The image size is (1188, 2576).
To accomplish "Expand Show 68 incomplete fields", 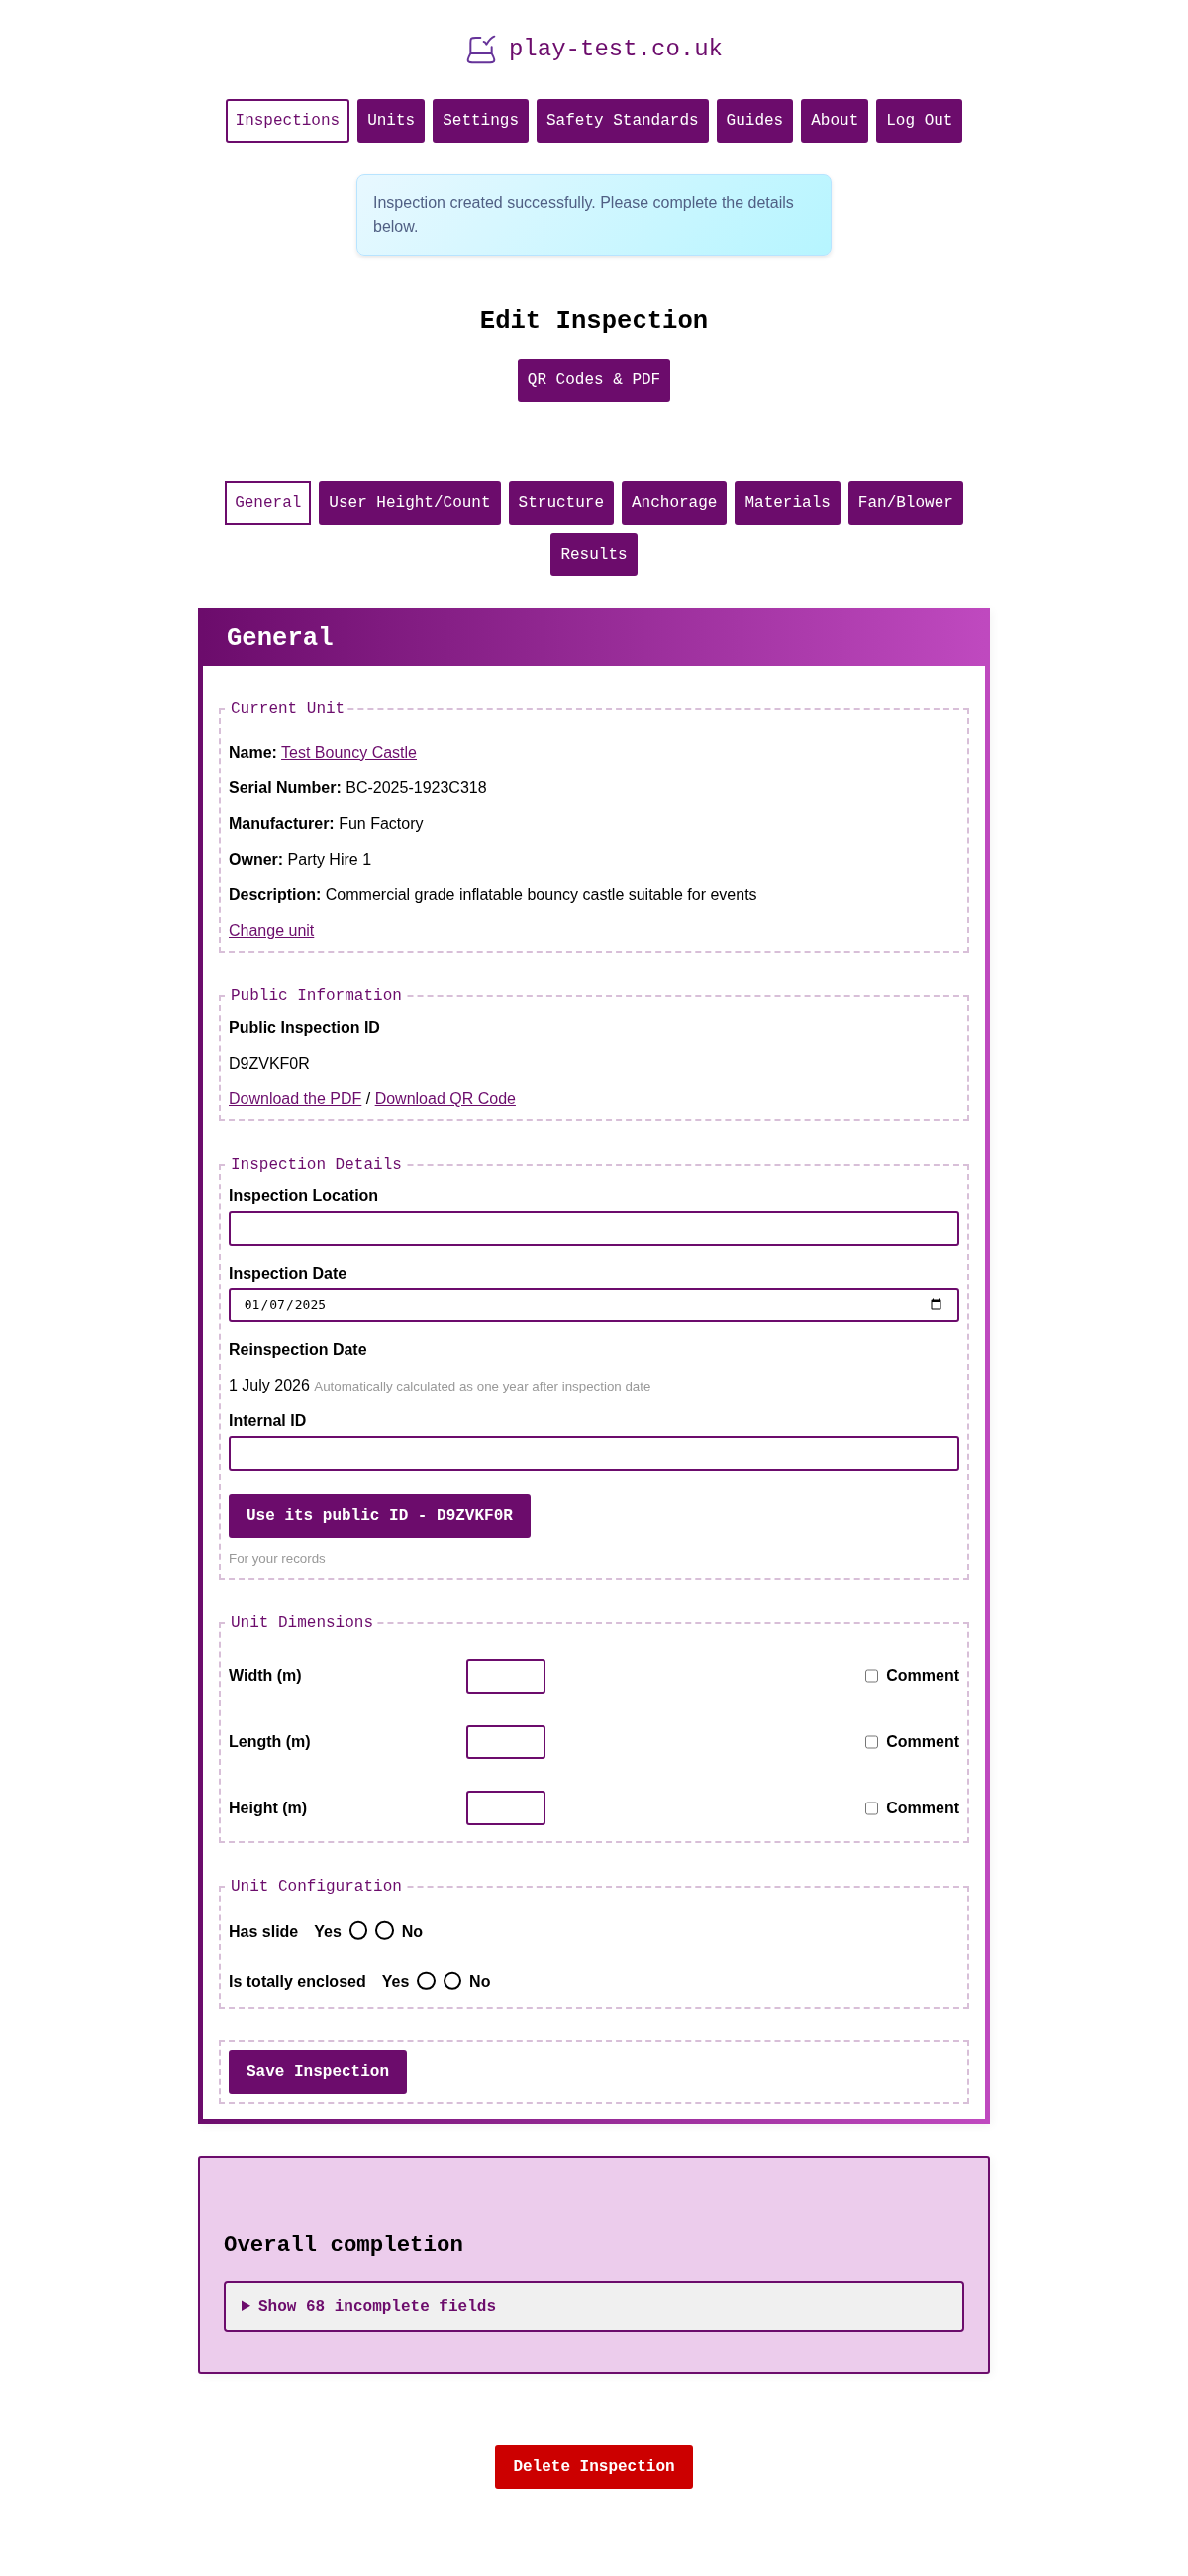I will (375, 2305).
